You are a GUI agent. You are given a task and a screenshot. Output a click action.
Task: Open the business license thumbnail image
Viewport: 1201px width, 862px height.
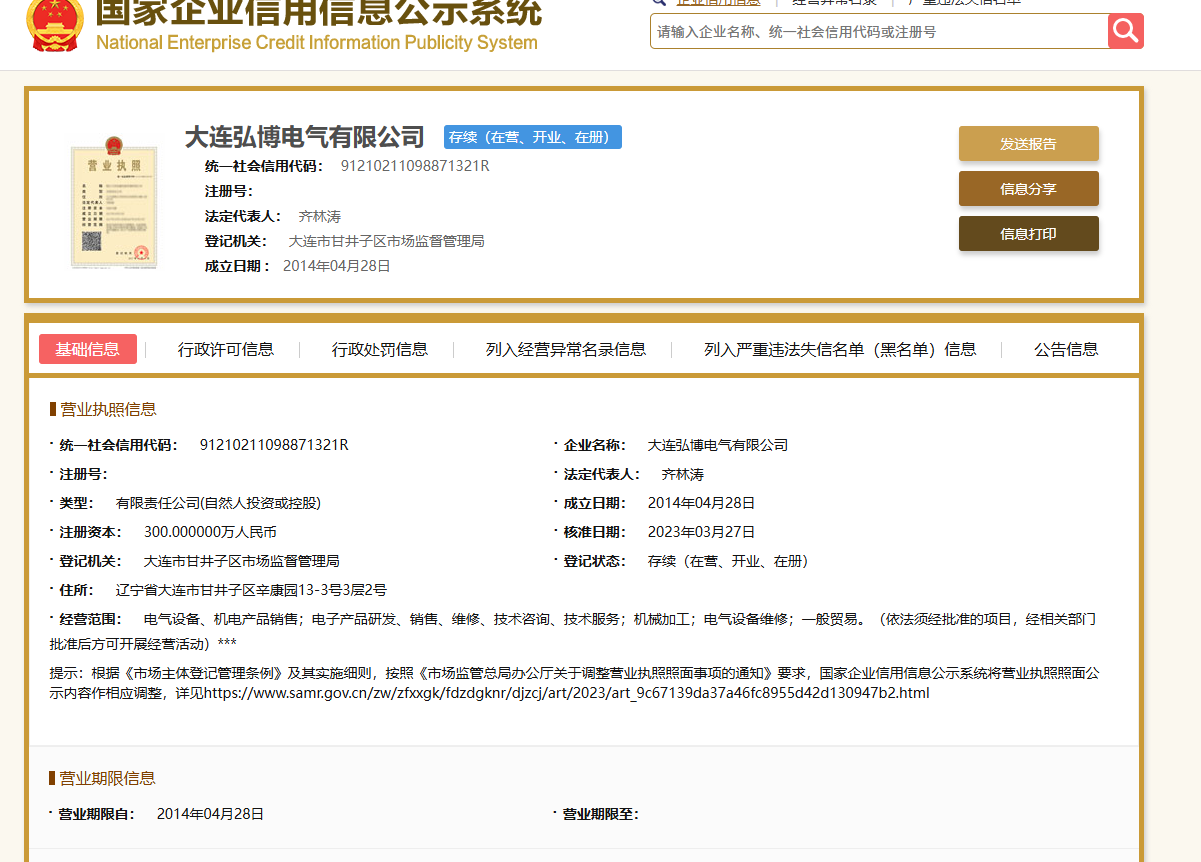[x=114, y=207]
